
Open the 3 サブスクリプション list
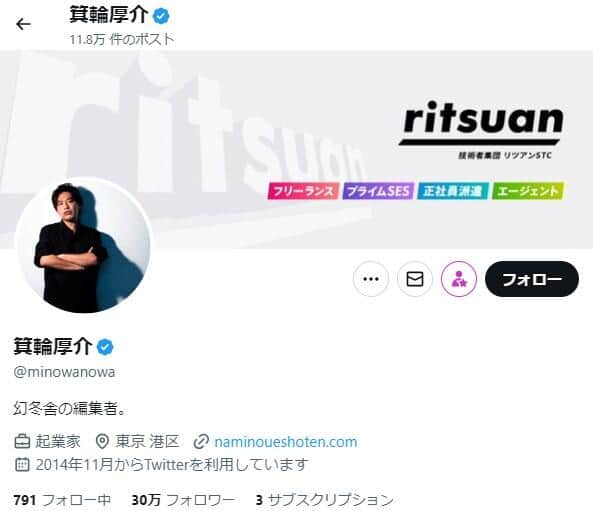coord(325,500)
